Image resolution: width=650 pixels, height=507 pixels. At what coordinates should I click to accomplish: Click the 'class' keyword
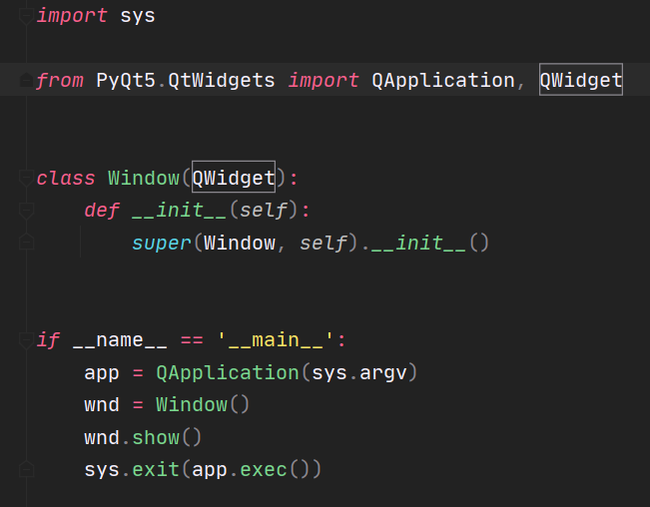point(65,178)
